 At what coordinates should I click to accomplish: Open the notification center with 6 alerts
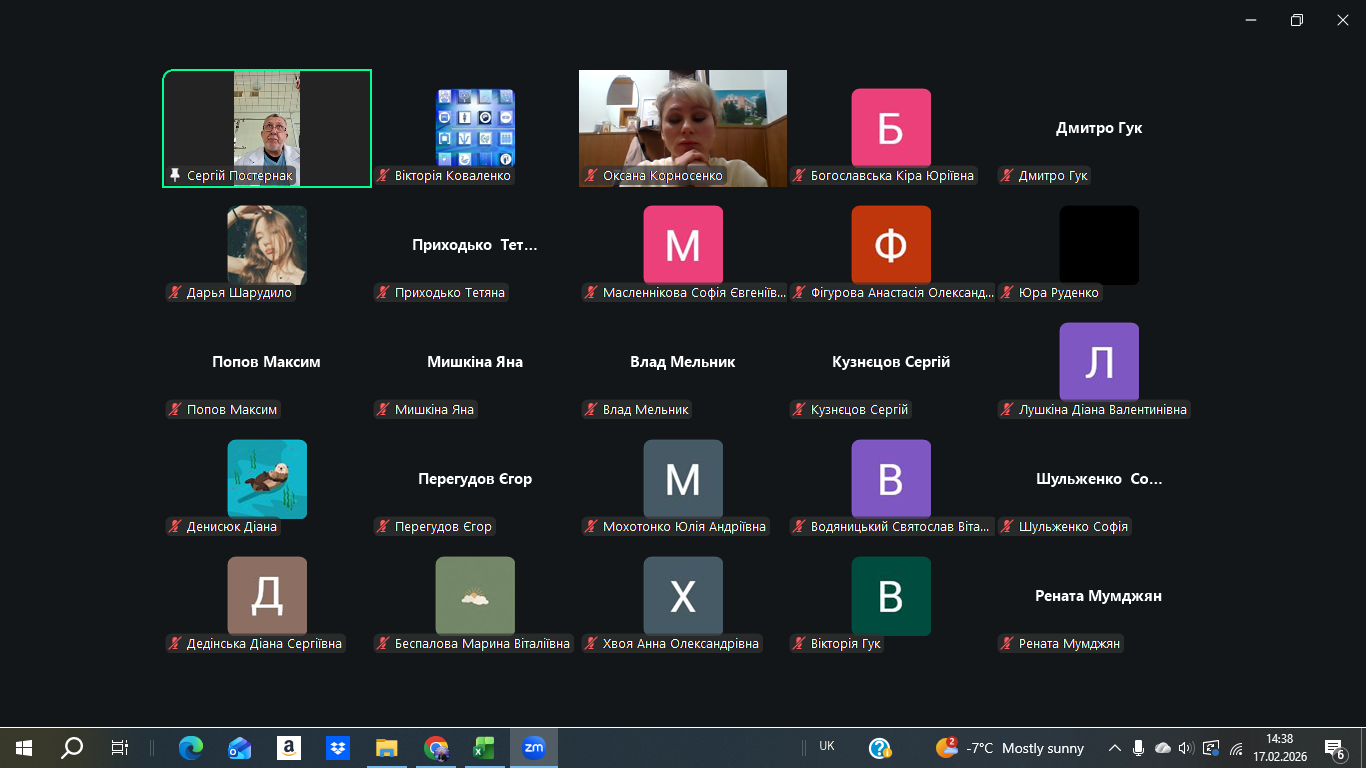pyautogui.click(x=1334, y=748)
